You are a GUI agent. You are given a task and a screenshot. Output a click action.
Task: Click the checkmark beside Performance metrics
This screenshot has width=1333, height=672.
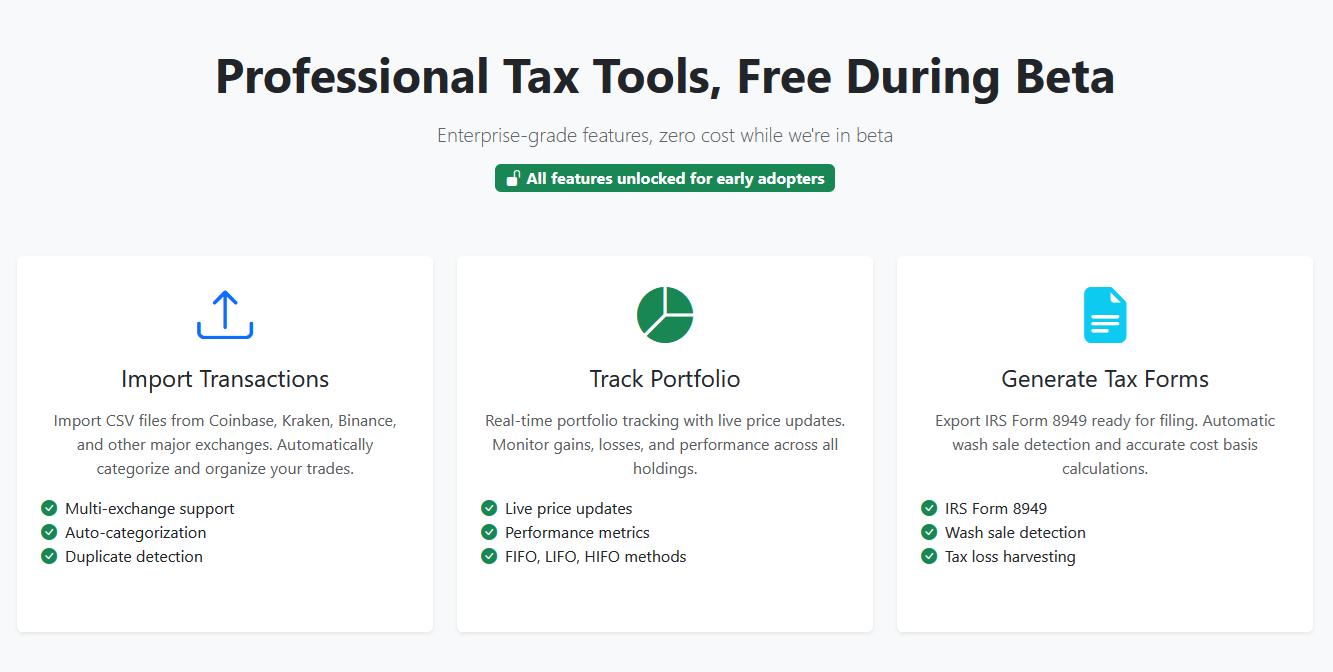[x=489, y=532]
